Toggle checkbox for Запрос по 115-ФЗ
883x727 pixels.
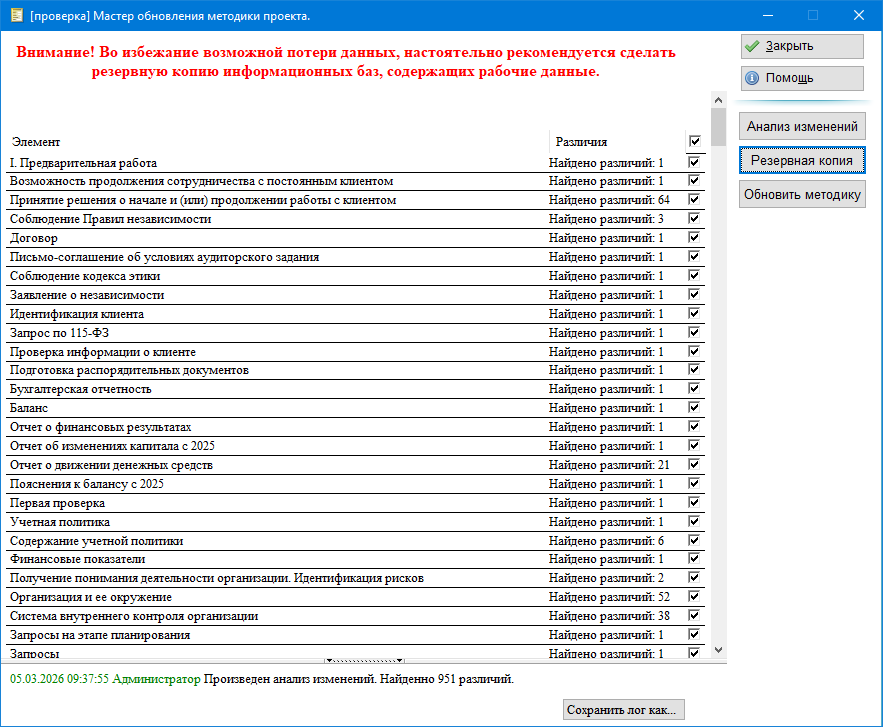point(695,333)
